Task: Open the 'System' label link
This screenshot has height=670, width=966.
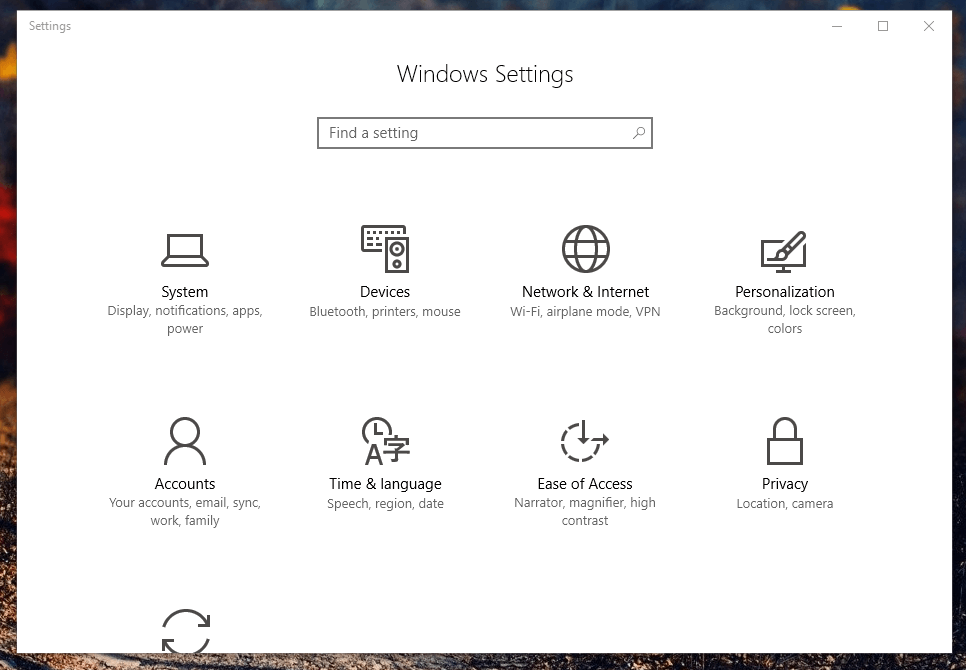Action: click(185, 292)
